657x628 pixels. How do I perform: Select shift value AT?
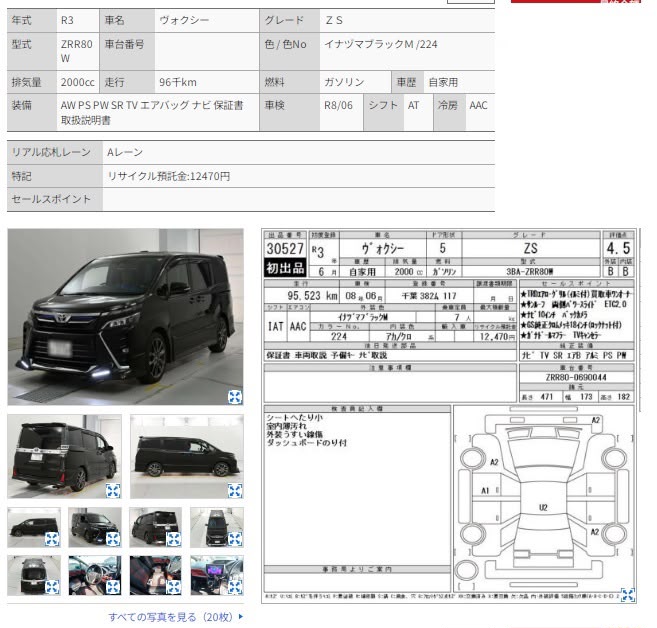(413, 105)
